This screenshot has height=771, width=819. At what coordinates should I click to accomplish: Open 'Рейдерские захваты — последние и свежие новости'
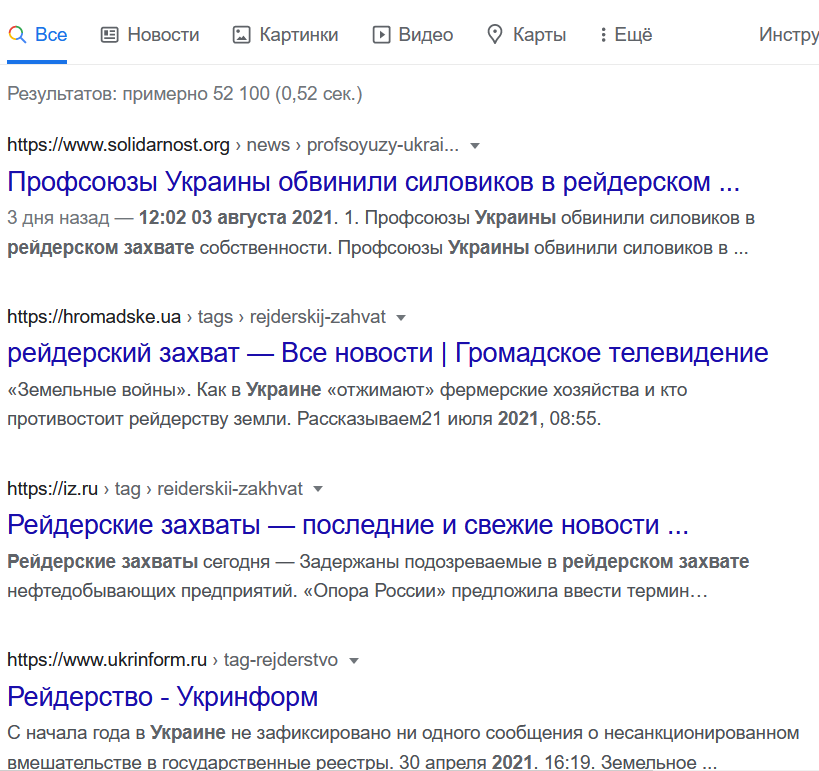[348, 524]
